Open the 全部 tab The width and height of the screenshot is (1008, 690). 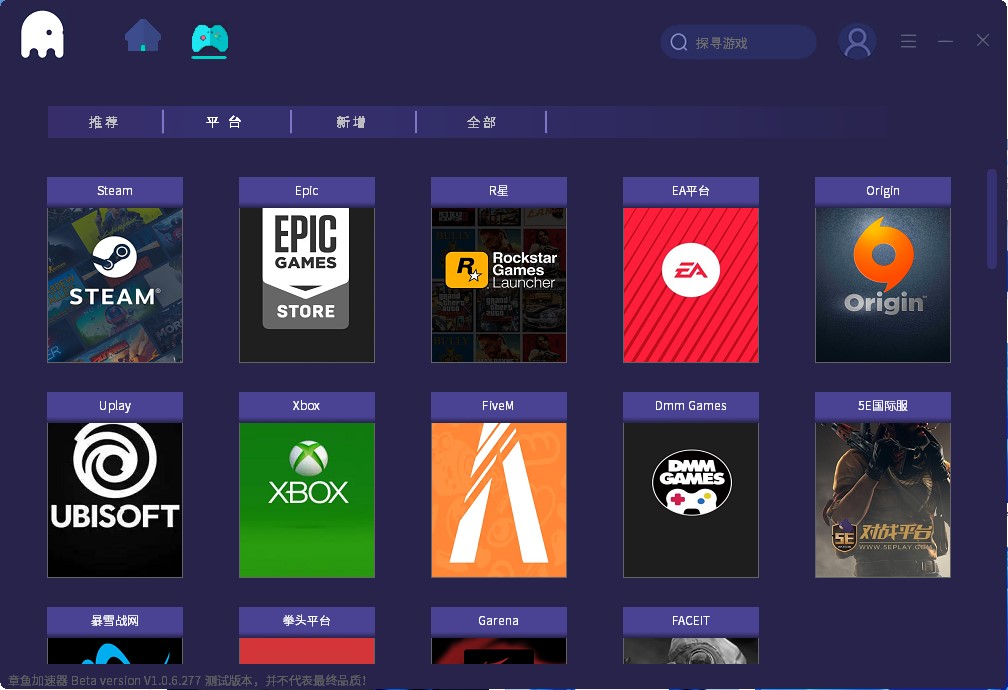(481, 121)
